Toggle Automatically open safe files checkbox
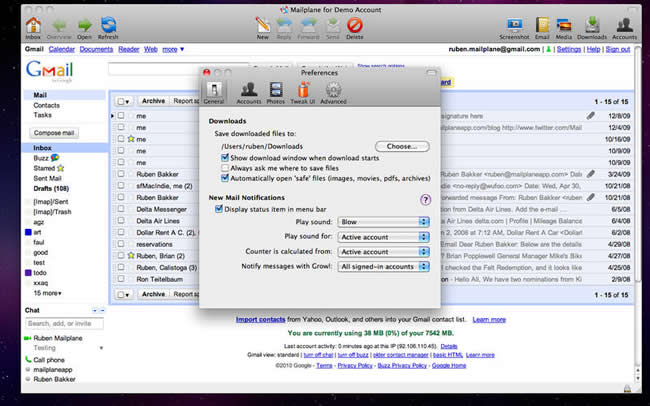650x406 pixels. [225, 178]
